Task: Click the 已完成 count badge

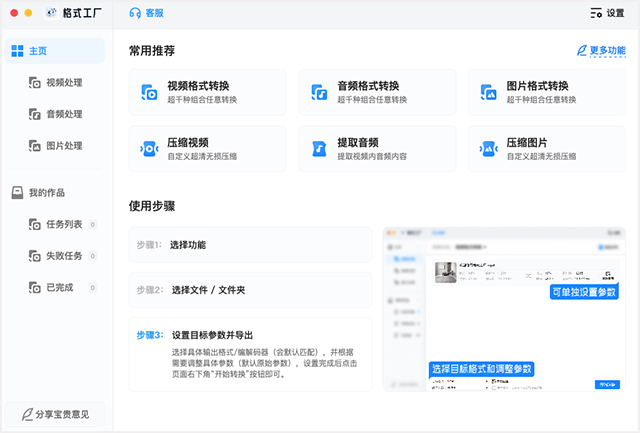Action: [93, 288]
